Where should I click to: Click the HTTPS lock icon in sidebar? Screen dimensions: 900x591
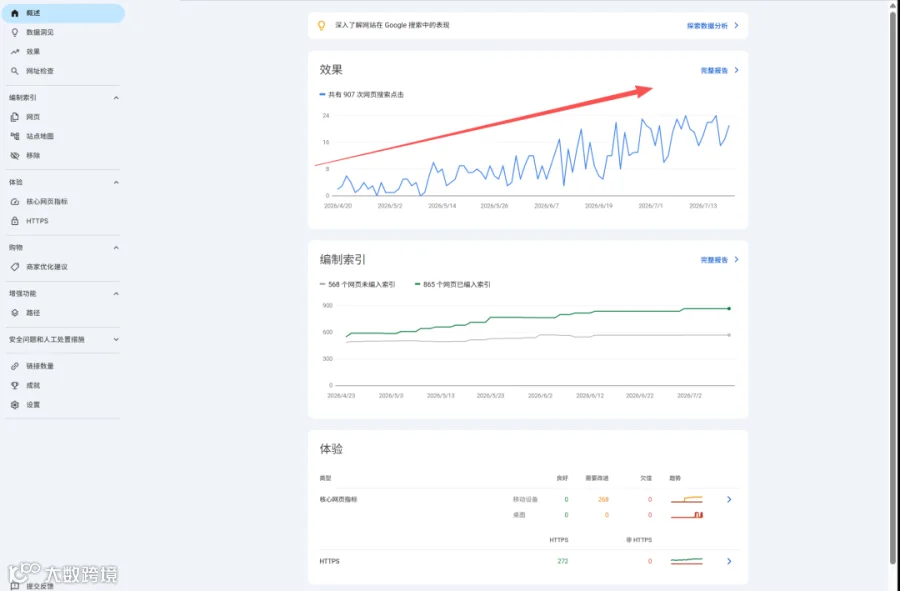(x=15, y=221)
